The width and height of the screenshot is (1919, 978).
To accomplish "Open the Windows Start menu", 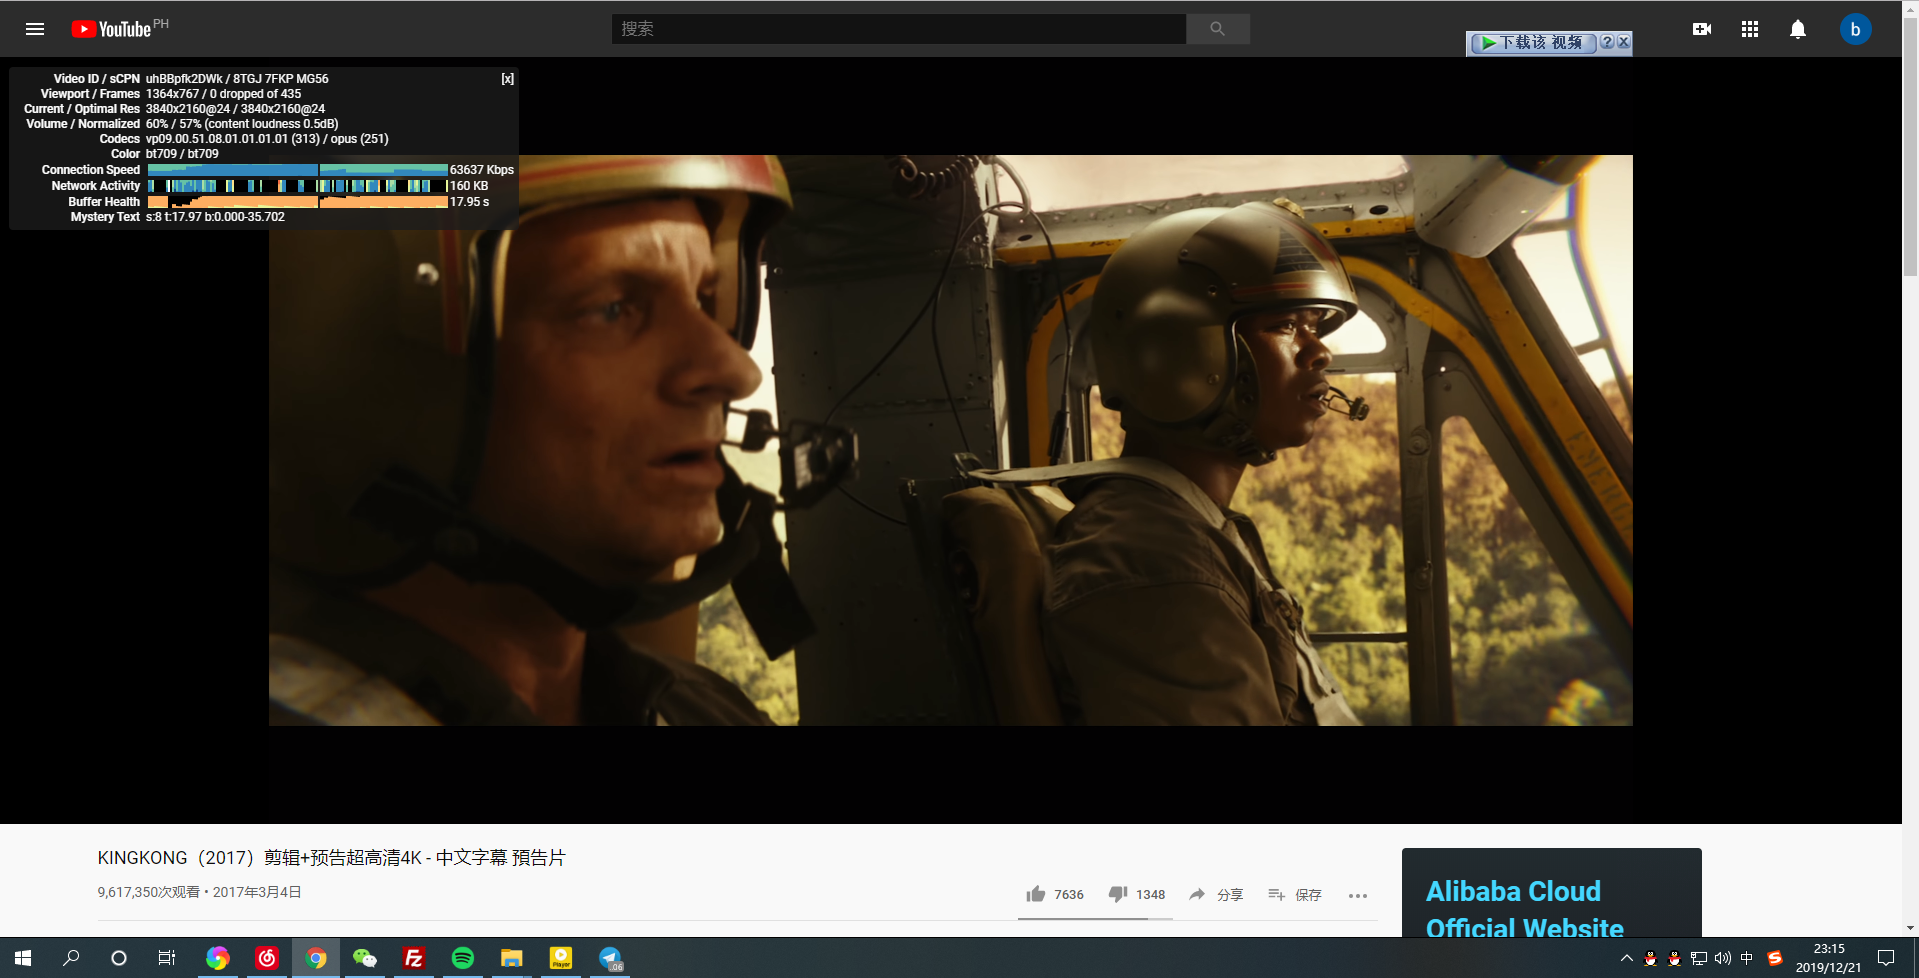I will click(x=23, y=958).
